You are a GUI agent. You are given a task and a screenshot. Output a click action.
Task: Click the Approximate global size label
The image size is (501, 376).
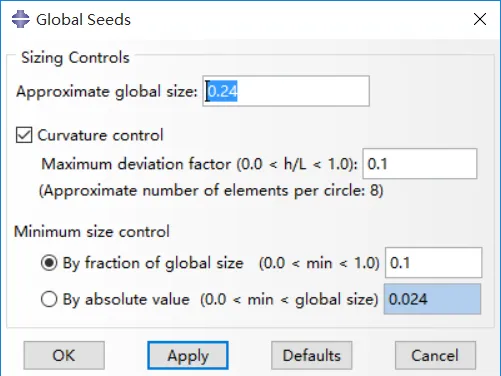tap(107, 91)
